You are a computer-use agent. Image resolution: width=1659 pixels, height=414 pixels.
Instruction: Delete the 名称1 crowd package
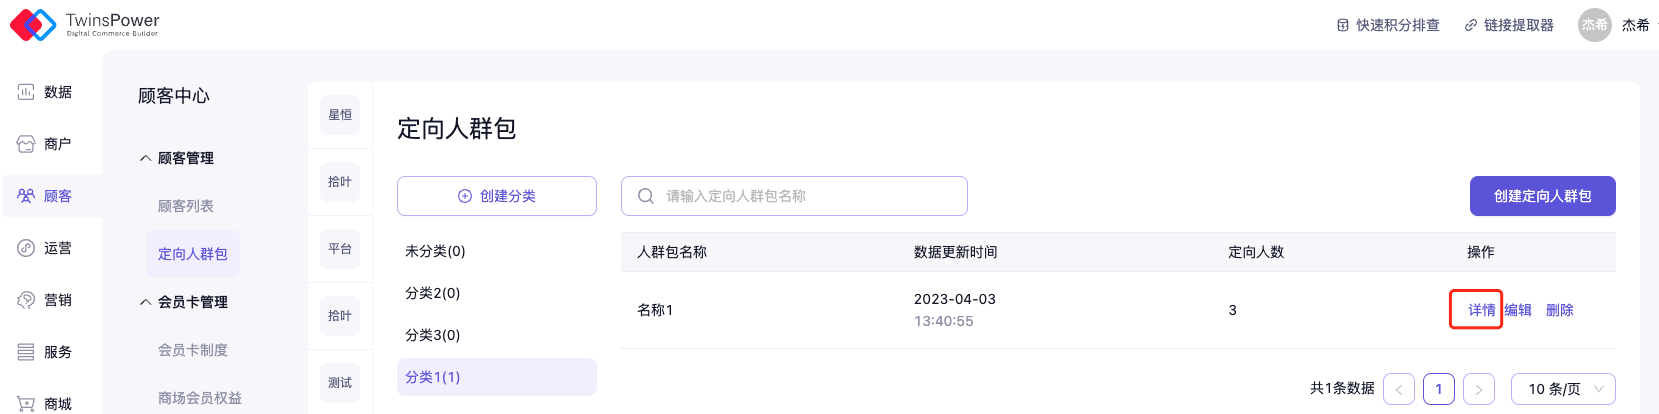[x=1559, y=310]
